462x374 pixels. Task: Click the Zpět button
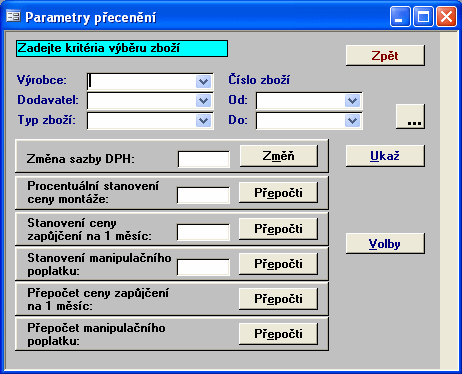click(385, 55)
